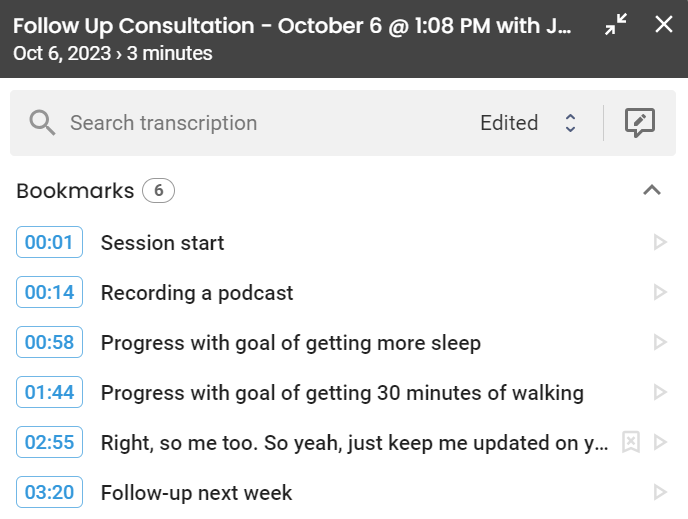This screenshot has height=519, width=688.
Task: Click the magnifying glass search icon
Action: [42, 123]
